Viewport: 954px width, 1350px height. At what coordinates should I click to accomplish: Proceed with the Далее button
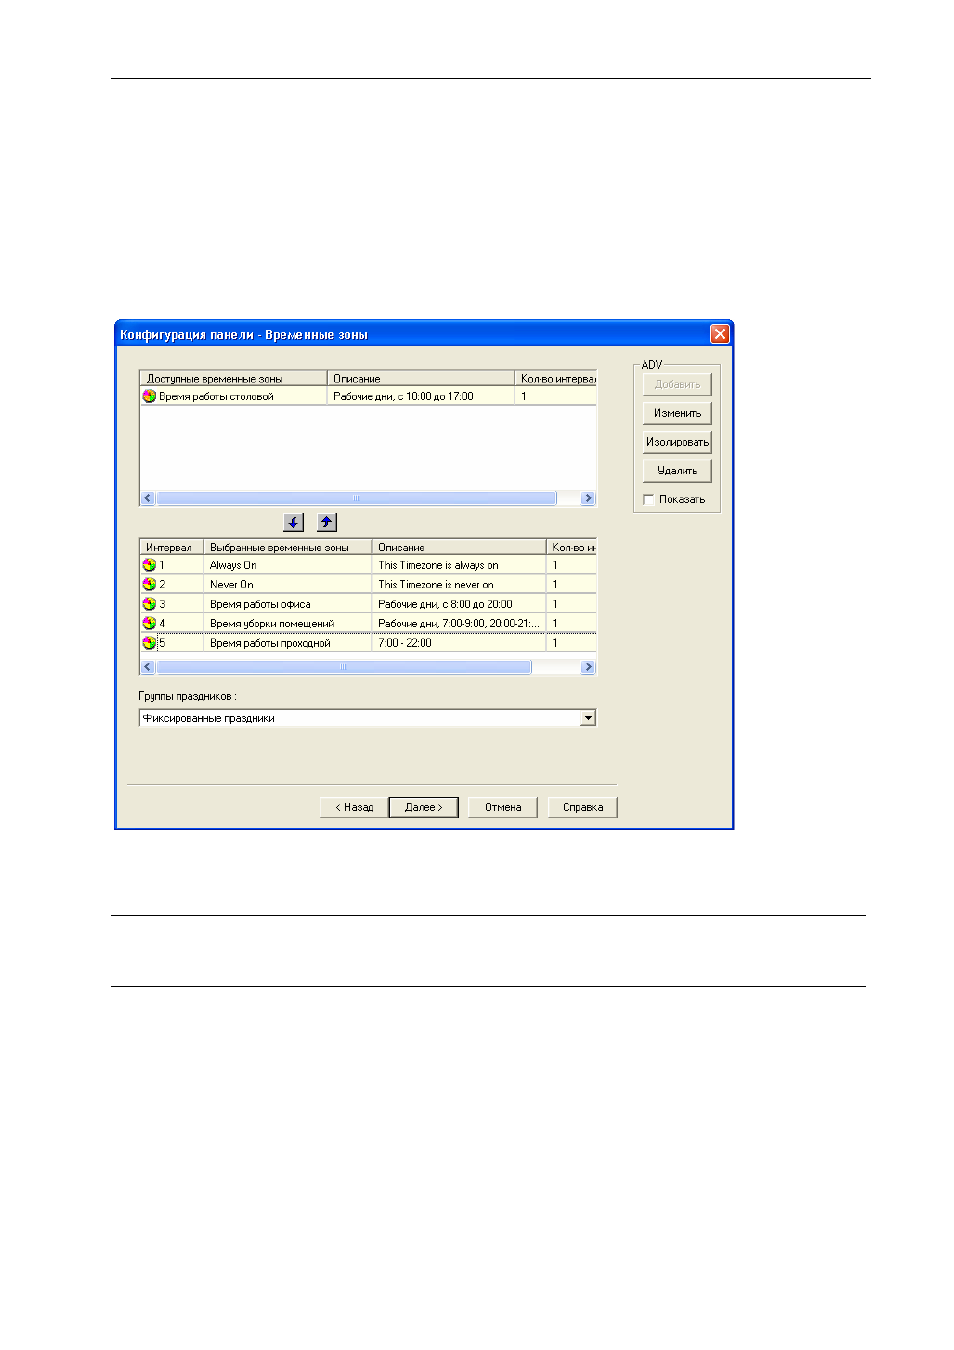tap(423, 807)
